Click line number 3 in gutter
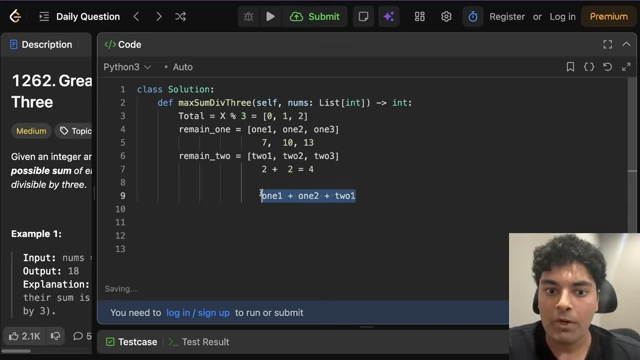This screenshot has width=640, height=360. 122,116
